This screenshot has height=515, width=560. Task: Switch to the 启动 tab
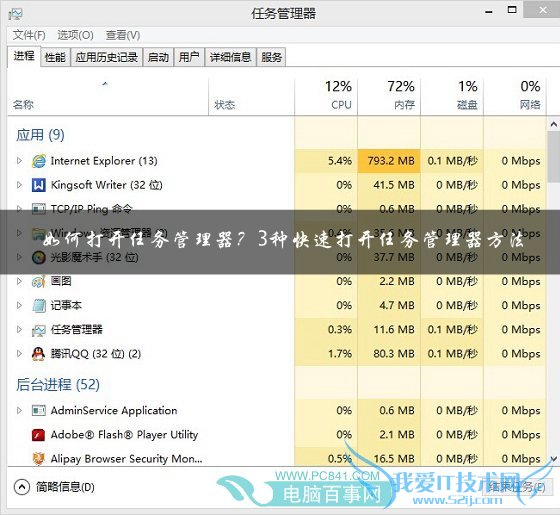point(158,57)
